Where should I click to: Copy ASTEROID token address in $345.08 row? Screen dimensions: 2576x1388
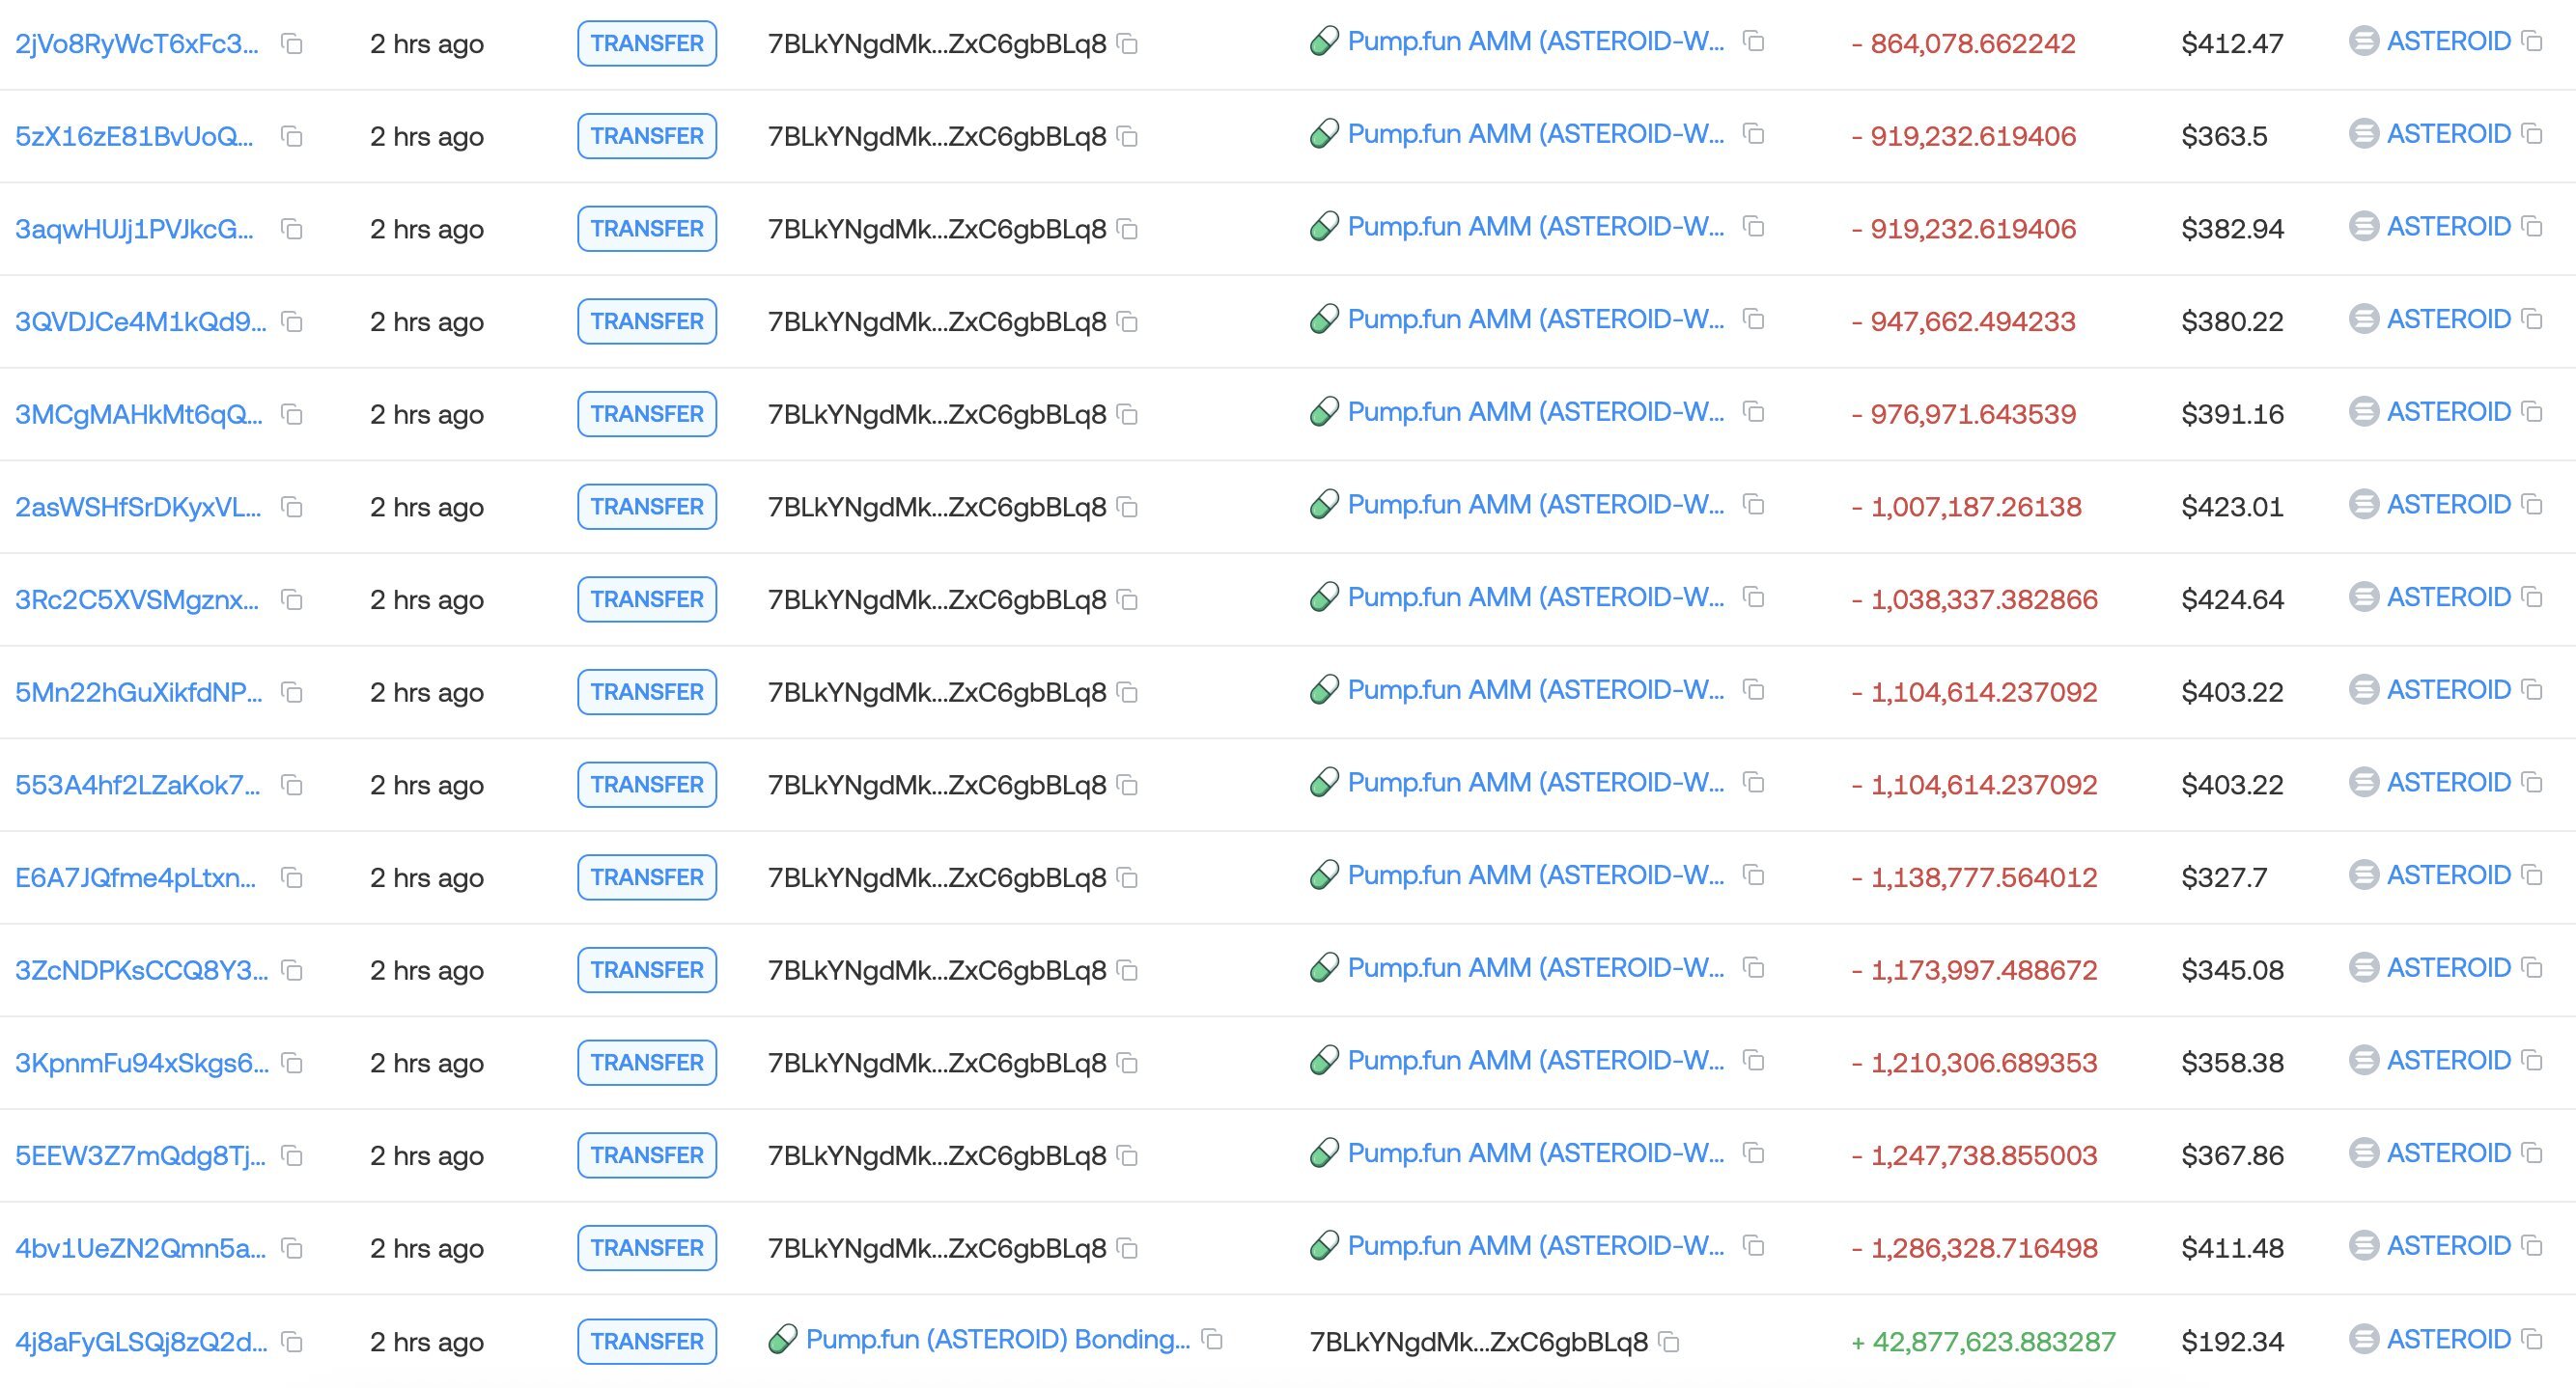2532,968
